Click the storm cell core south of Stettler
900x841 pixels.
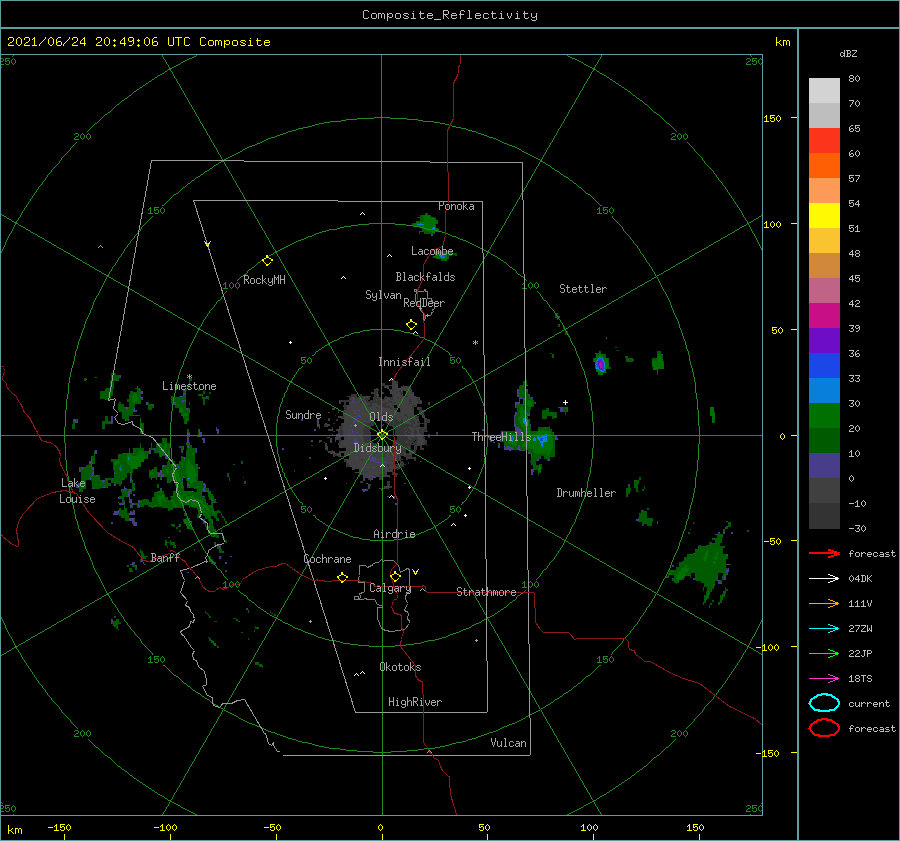[600, 364]
